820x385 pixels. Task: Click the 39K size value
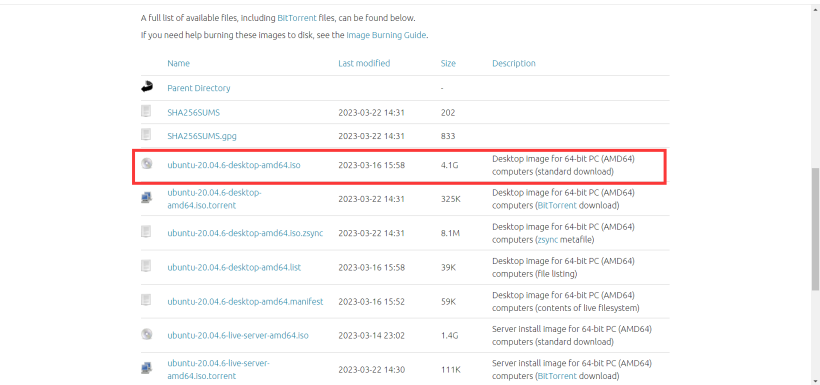(448, 267)
